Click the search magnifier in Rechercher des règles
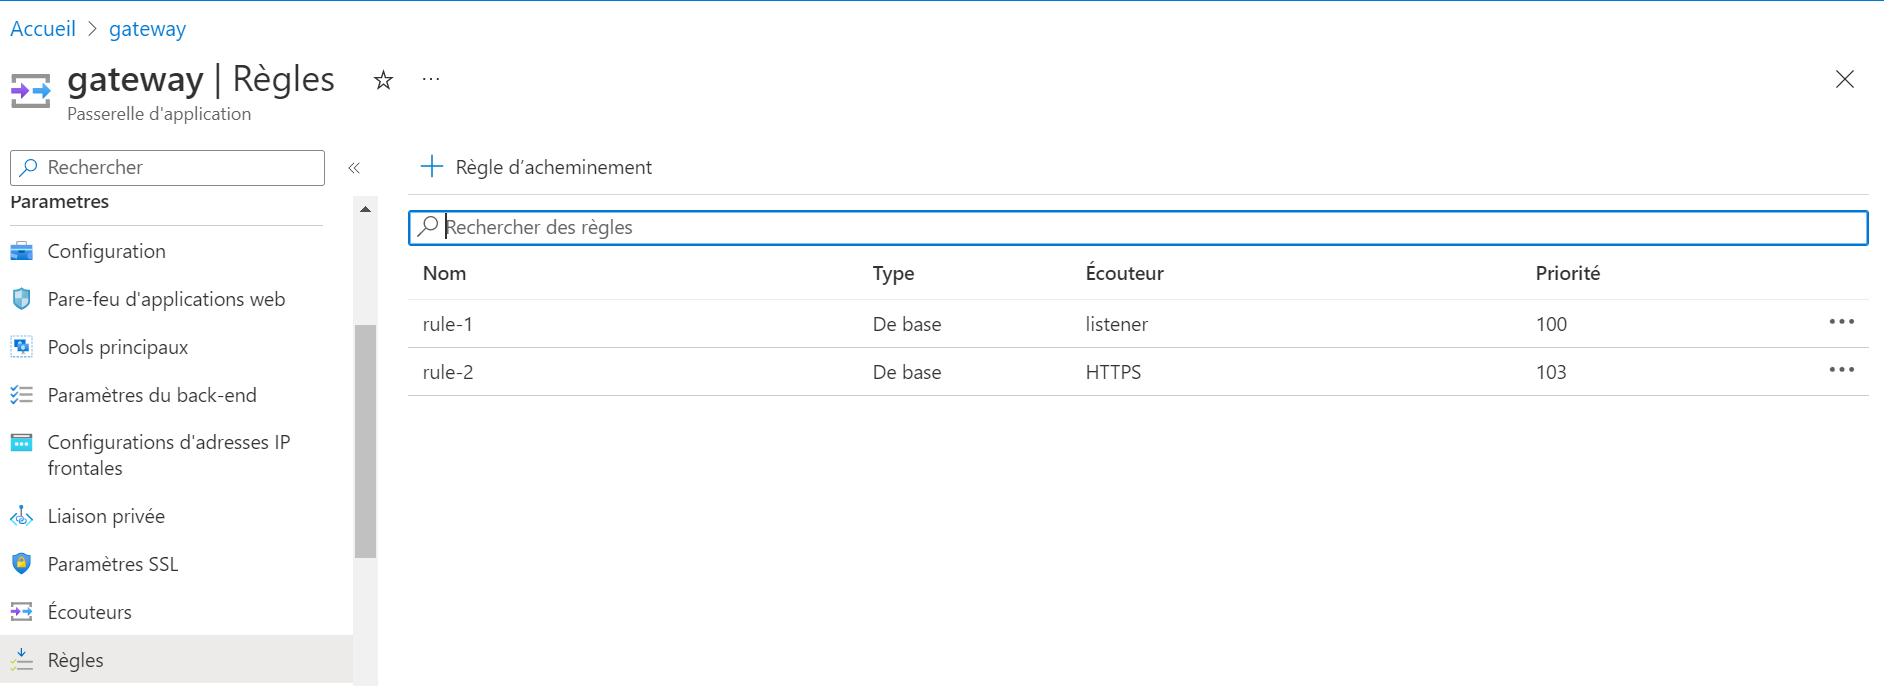 click(428, 226)
